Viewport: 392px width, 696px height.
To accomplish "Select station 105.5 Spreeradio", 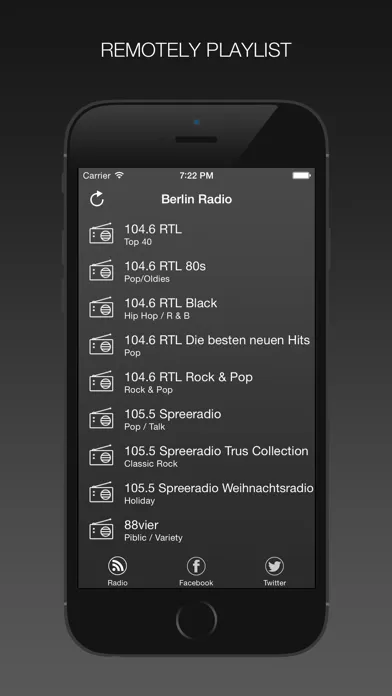I will (x=173, y=414).
